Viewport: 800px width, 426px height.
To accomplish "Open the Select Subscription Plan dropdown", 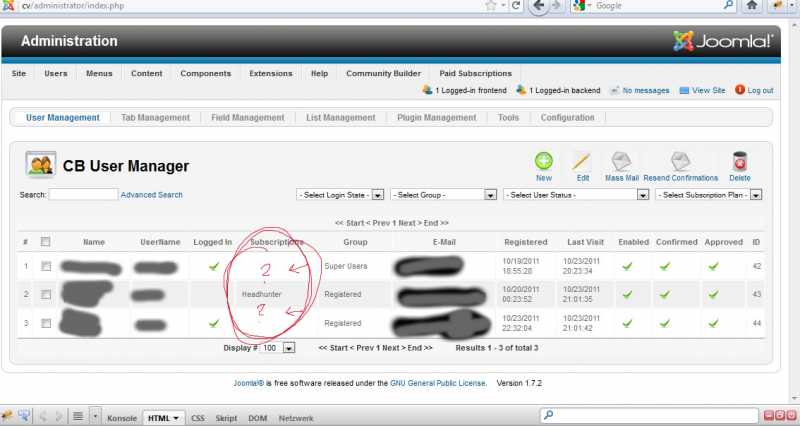I will pyautogui.click(x=709, y=195).
